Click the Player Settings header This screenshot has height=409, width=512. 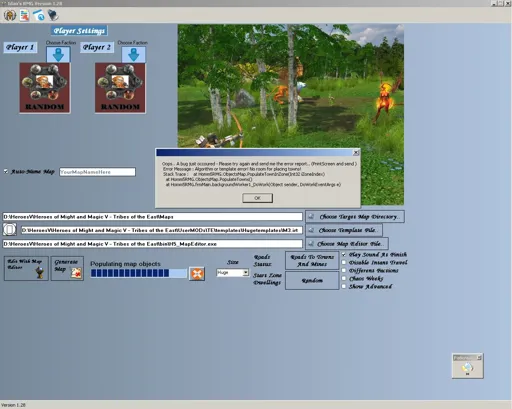(79, 31)
